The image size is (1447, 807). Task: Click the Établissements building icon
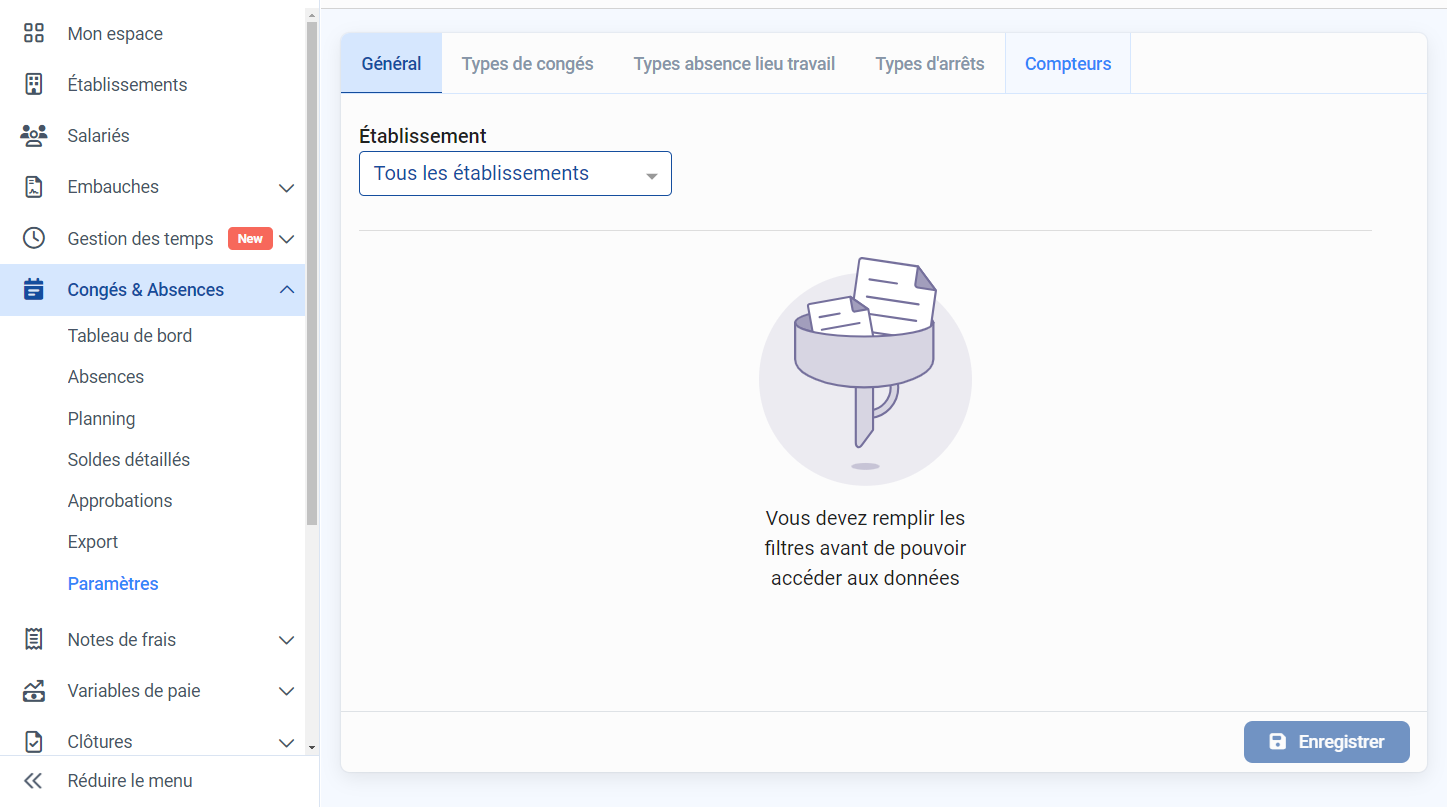(x=34, y=84)
